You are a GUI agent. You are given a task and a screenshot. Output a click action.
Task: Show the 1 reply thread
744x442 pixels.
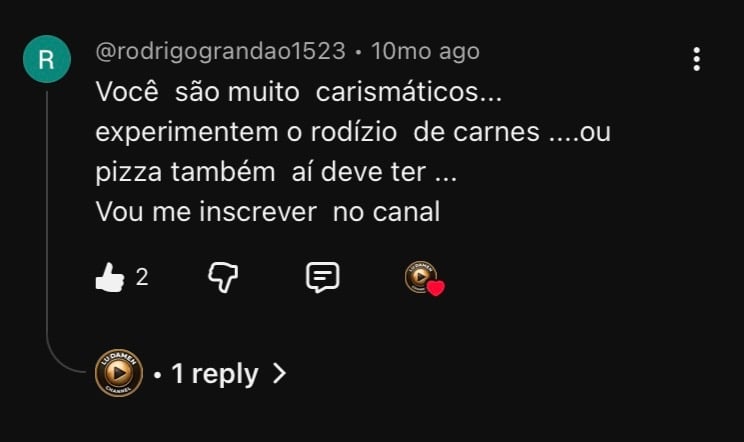[x=215, y=374]
